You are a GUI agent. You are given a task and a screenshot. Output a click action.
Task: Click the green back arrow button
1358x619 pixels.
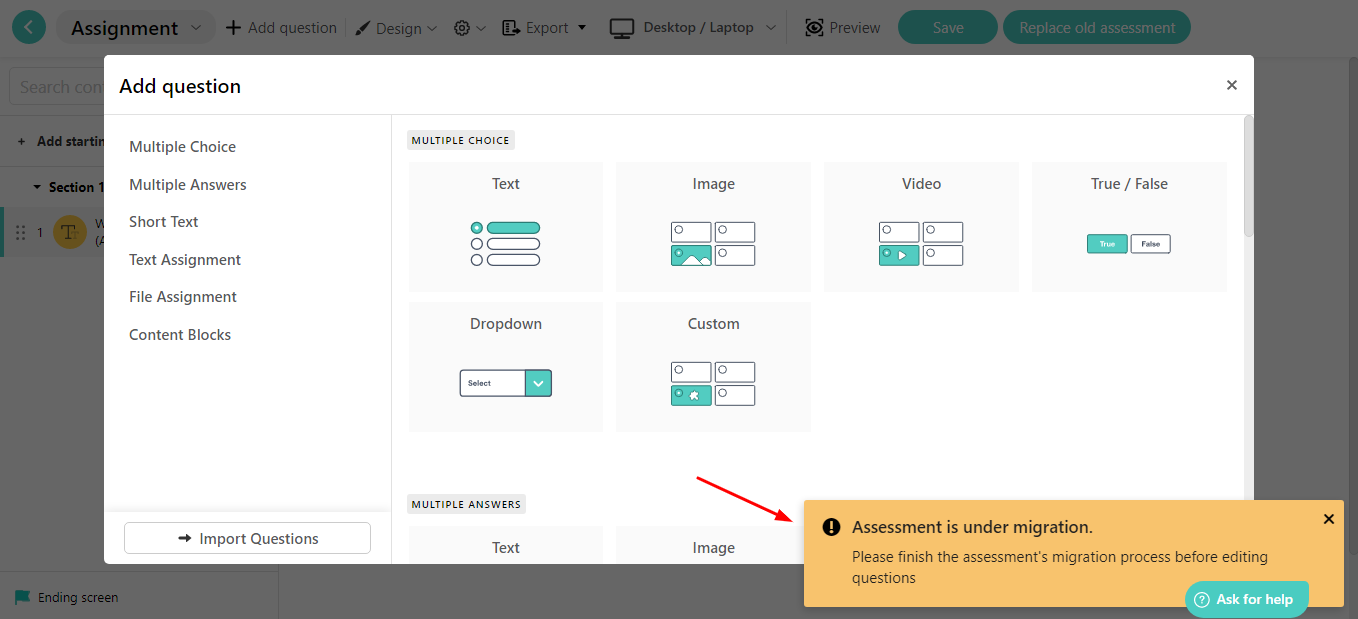[28, 28]
